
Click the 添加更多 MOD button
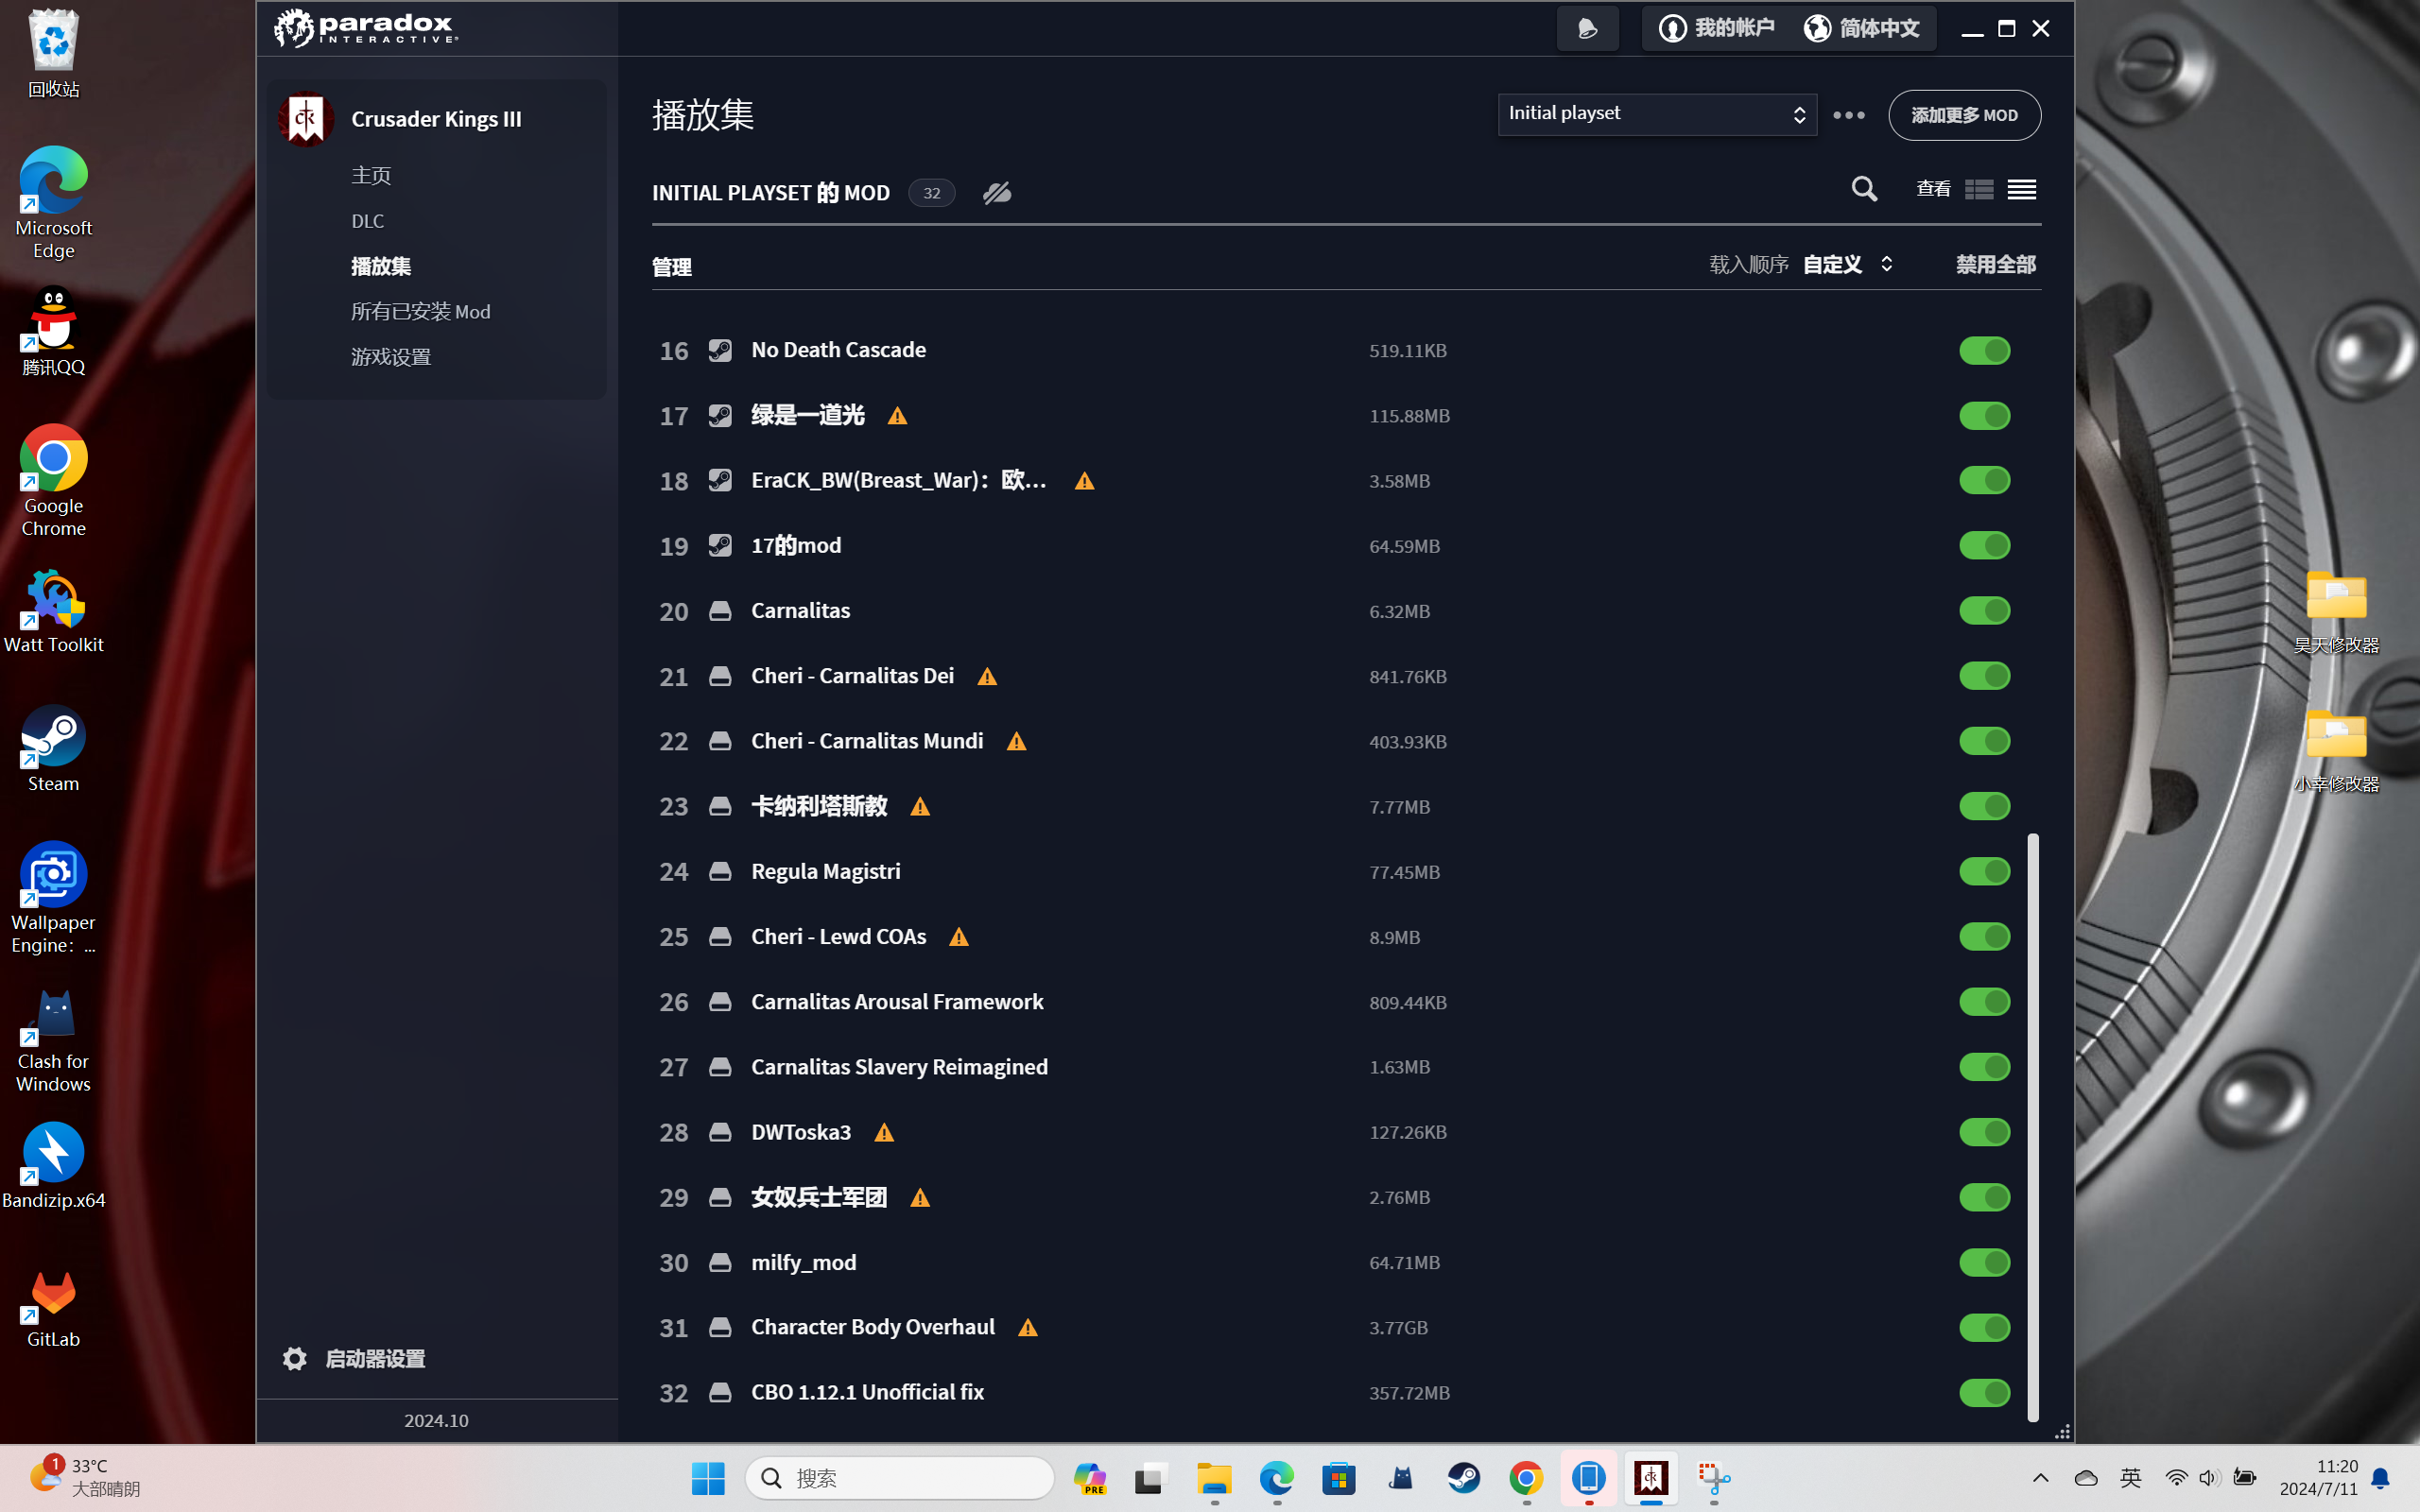(1964, 115)
